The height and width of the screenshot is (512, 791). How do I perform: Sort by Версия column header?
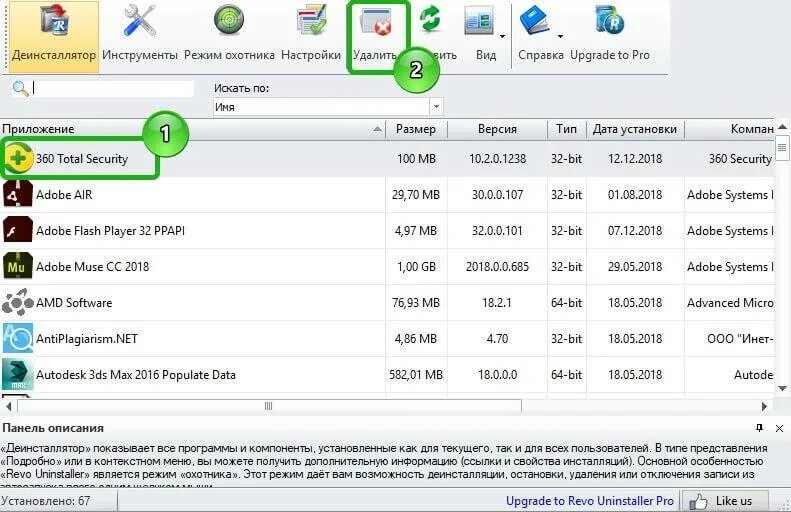(497, 129)
